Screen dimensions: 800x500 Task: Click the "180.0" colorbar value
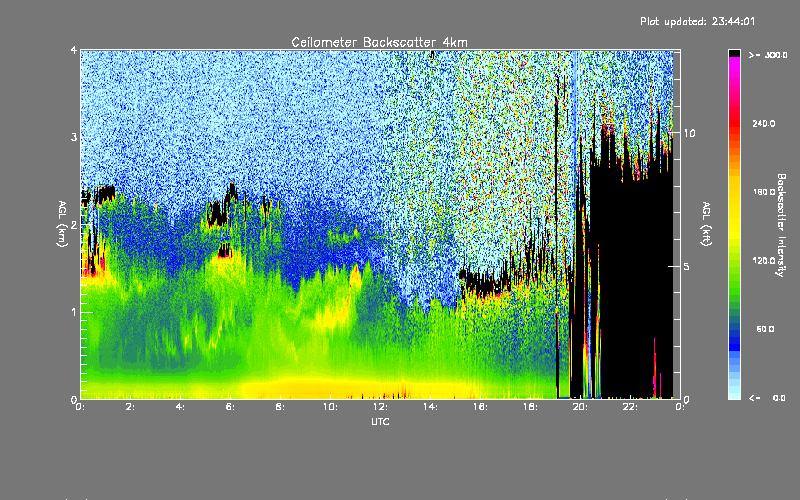coord(764,192)
